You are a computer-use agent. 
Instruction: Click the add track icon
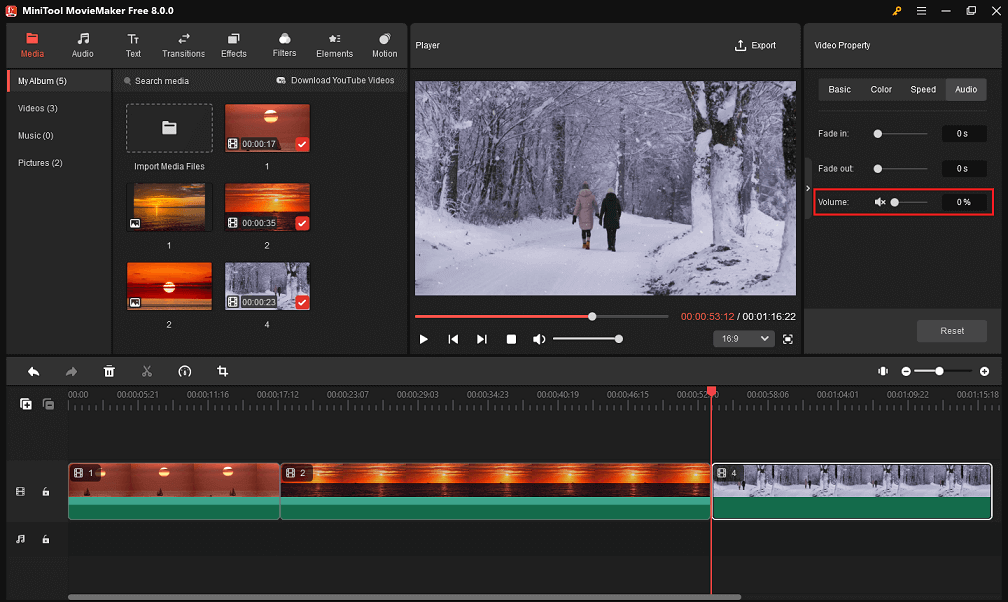(26, 404)
